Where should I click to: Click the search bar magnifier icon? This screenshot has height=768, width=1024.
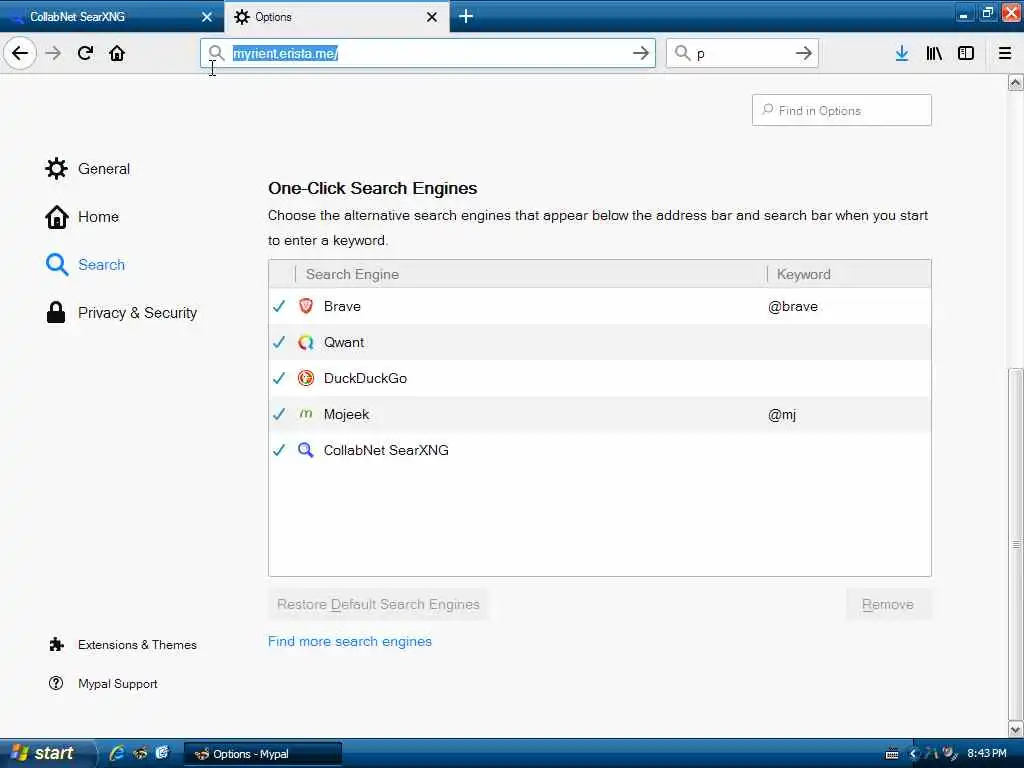(682, 53)
